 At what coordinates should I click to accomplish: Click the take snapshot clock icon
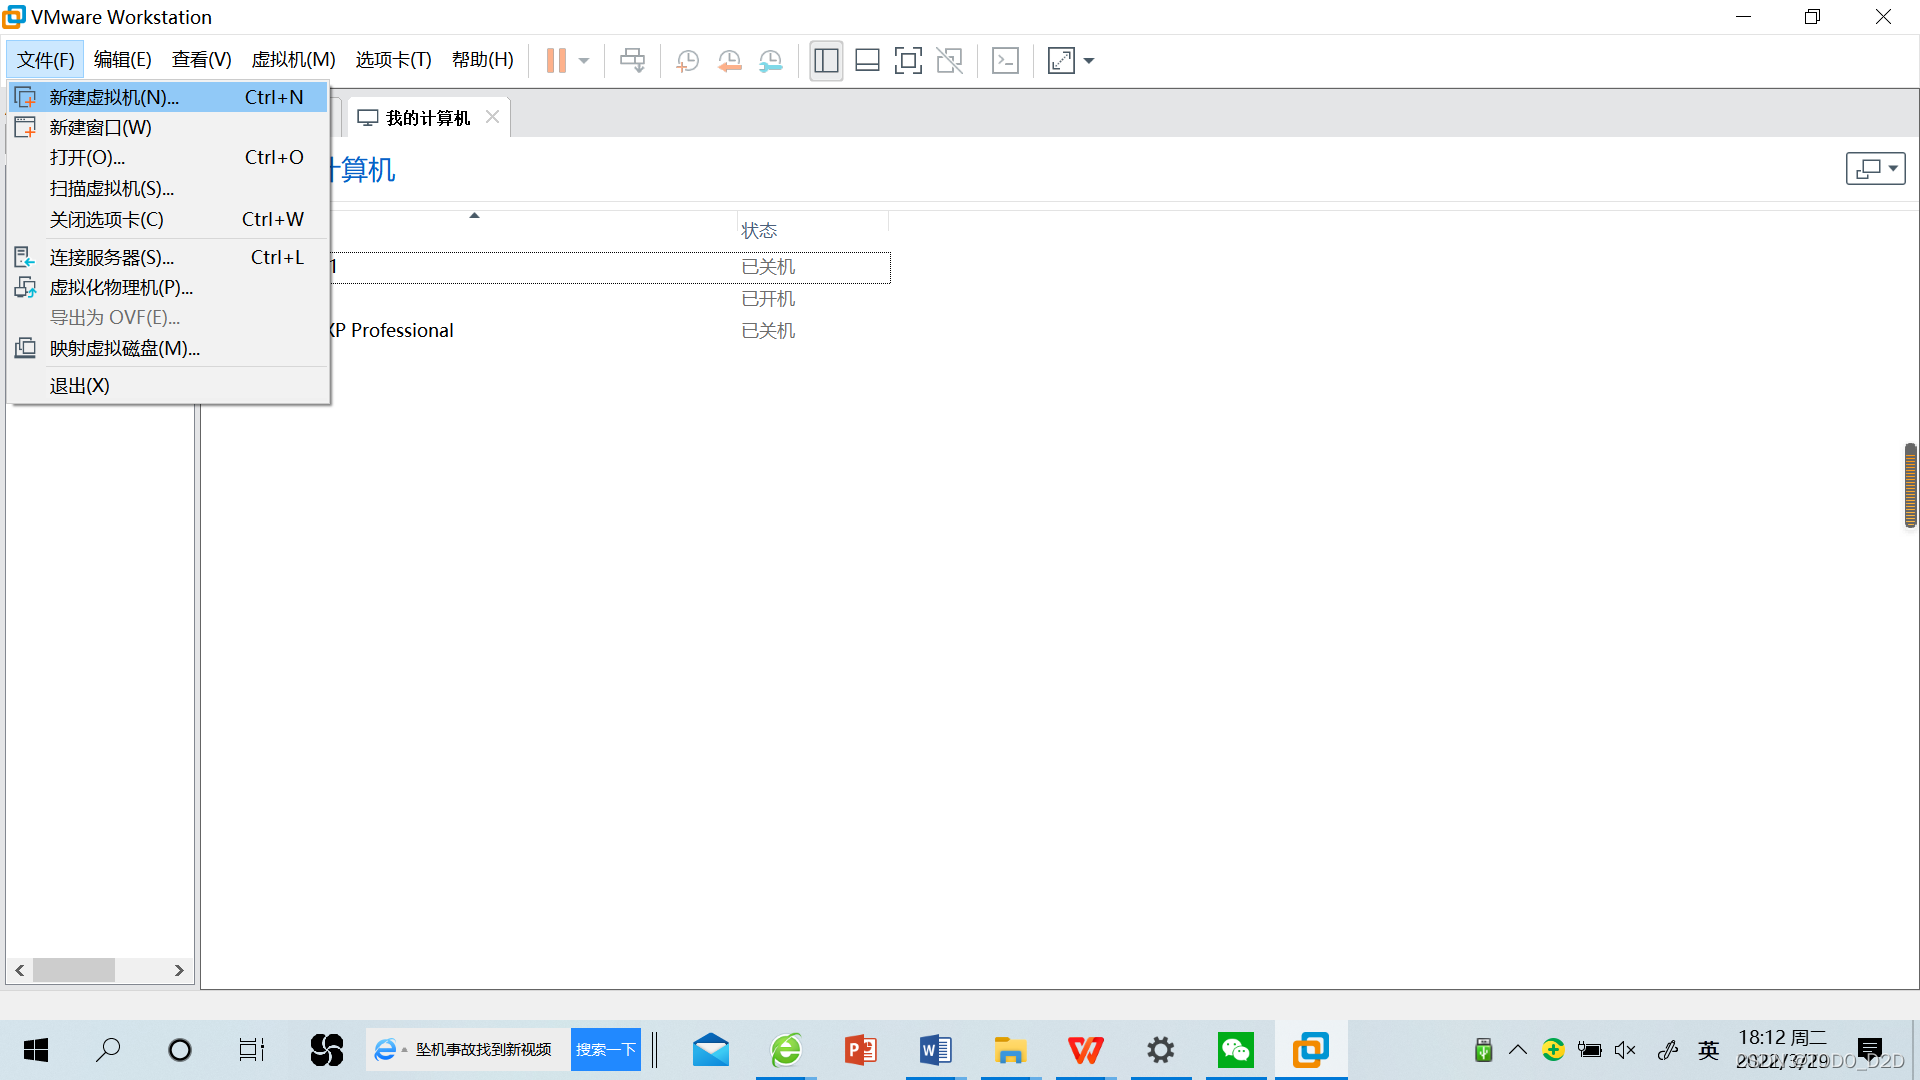pyautogui.click(x=687, y=61)
